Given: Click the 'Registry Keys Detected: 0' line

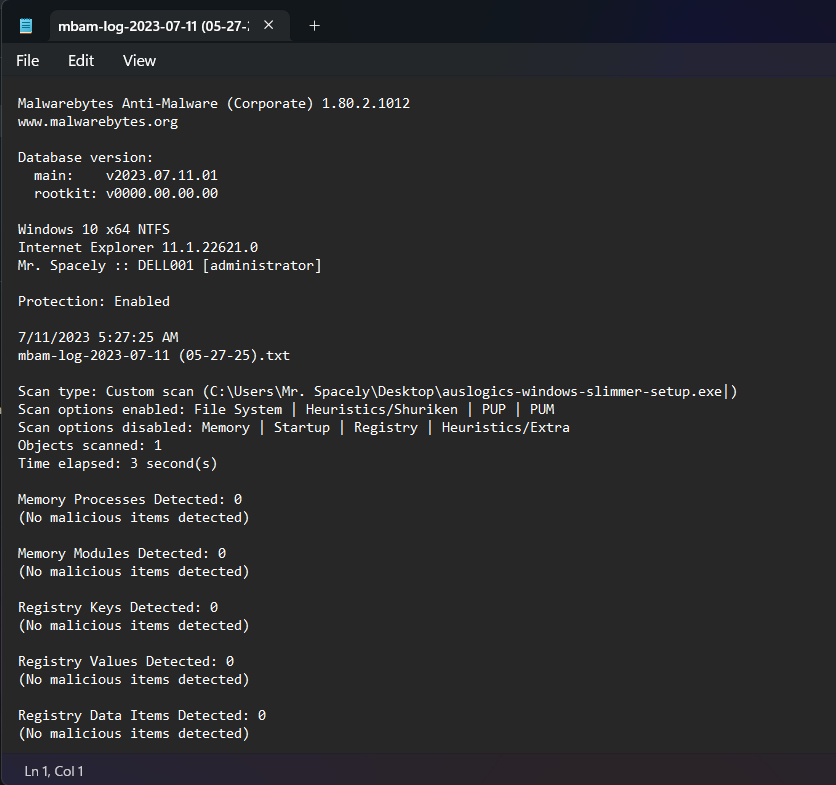Looking at the screenshot, I should [x=118, y=607].
